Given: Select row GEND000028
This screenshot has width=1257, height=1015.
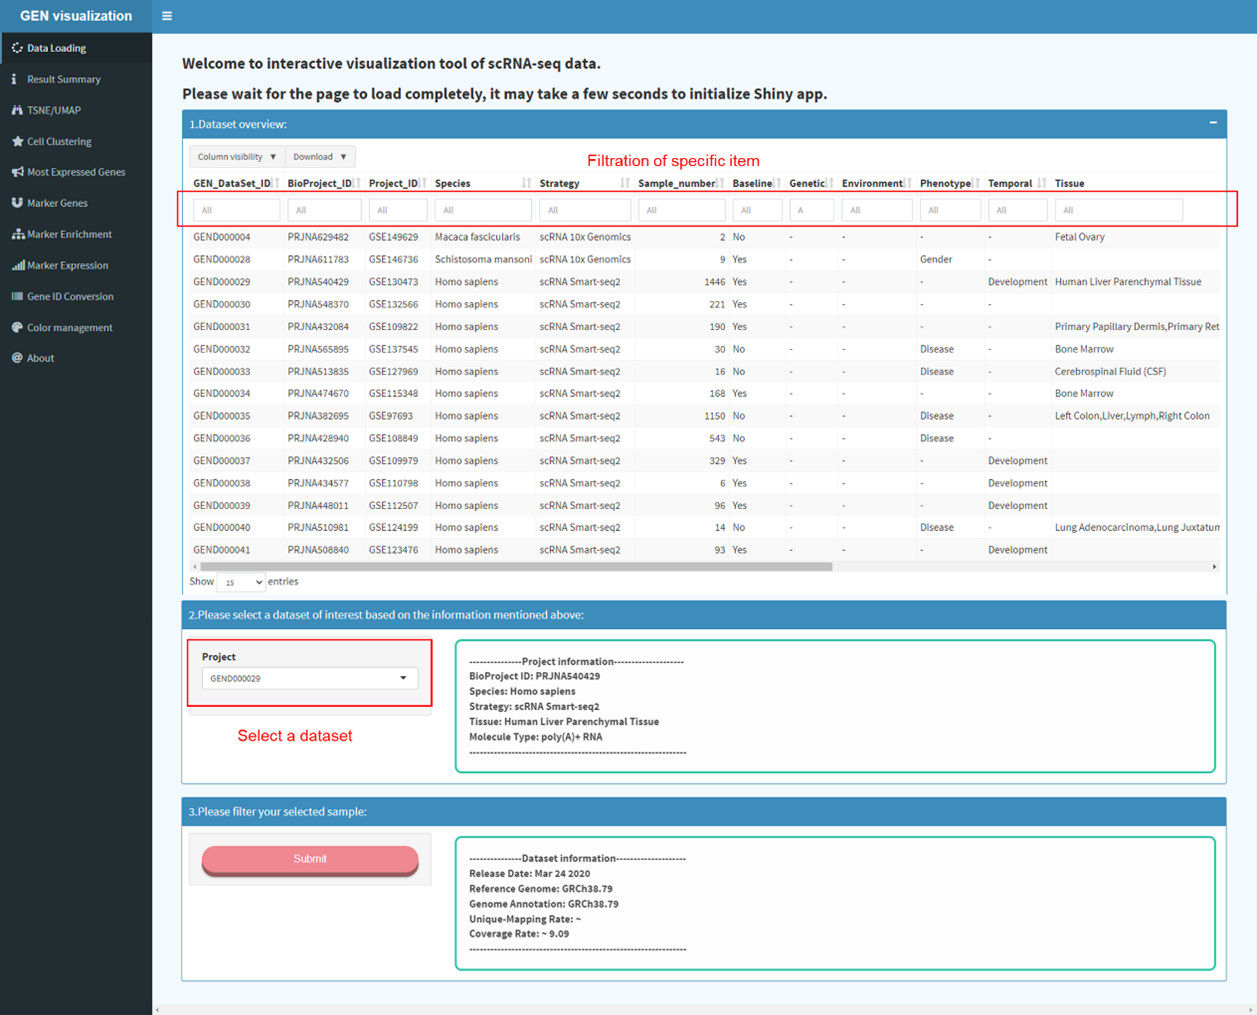Looking at the screenshot, I should click(704, 259).
